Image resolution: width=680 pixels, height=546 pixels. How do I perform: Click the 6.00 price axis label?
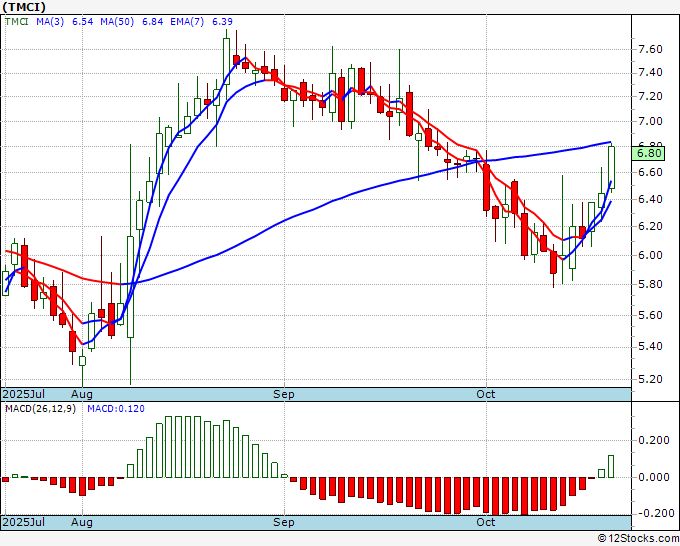651,255
